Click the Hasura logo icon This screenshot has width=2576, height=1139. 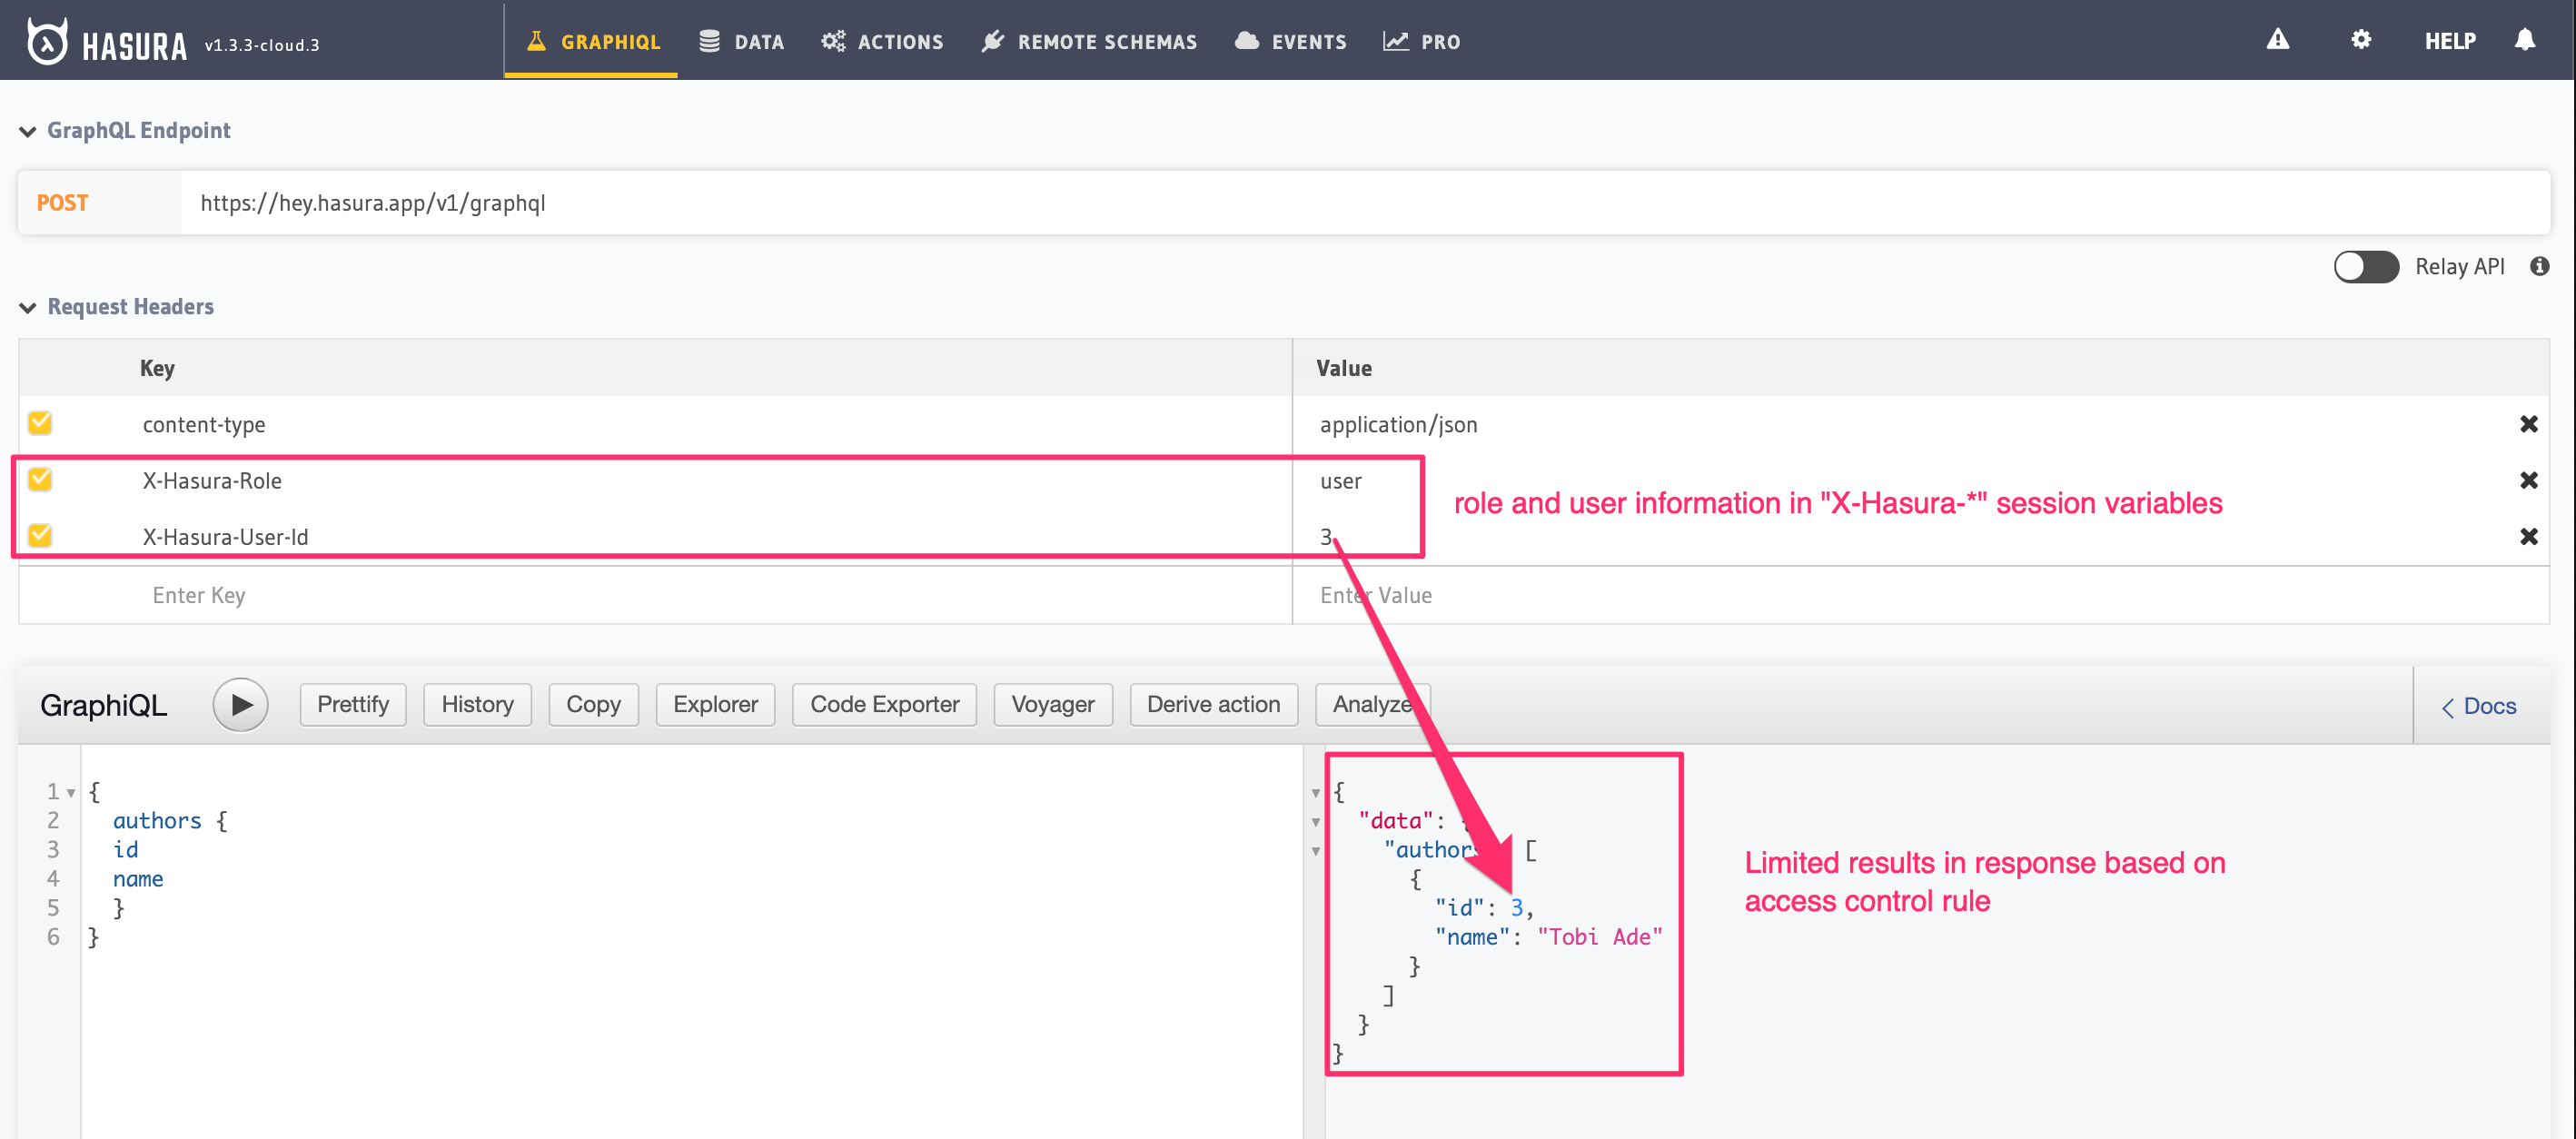pyautogui.click(x=46, y=41)
